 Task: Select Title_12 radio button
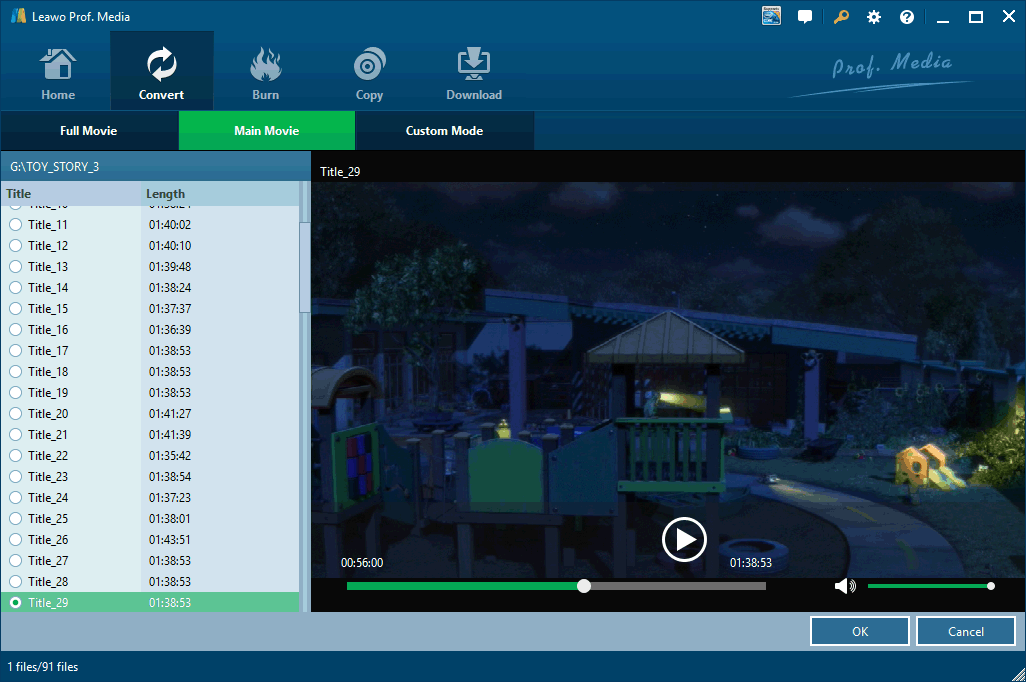tap(16, 245)
